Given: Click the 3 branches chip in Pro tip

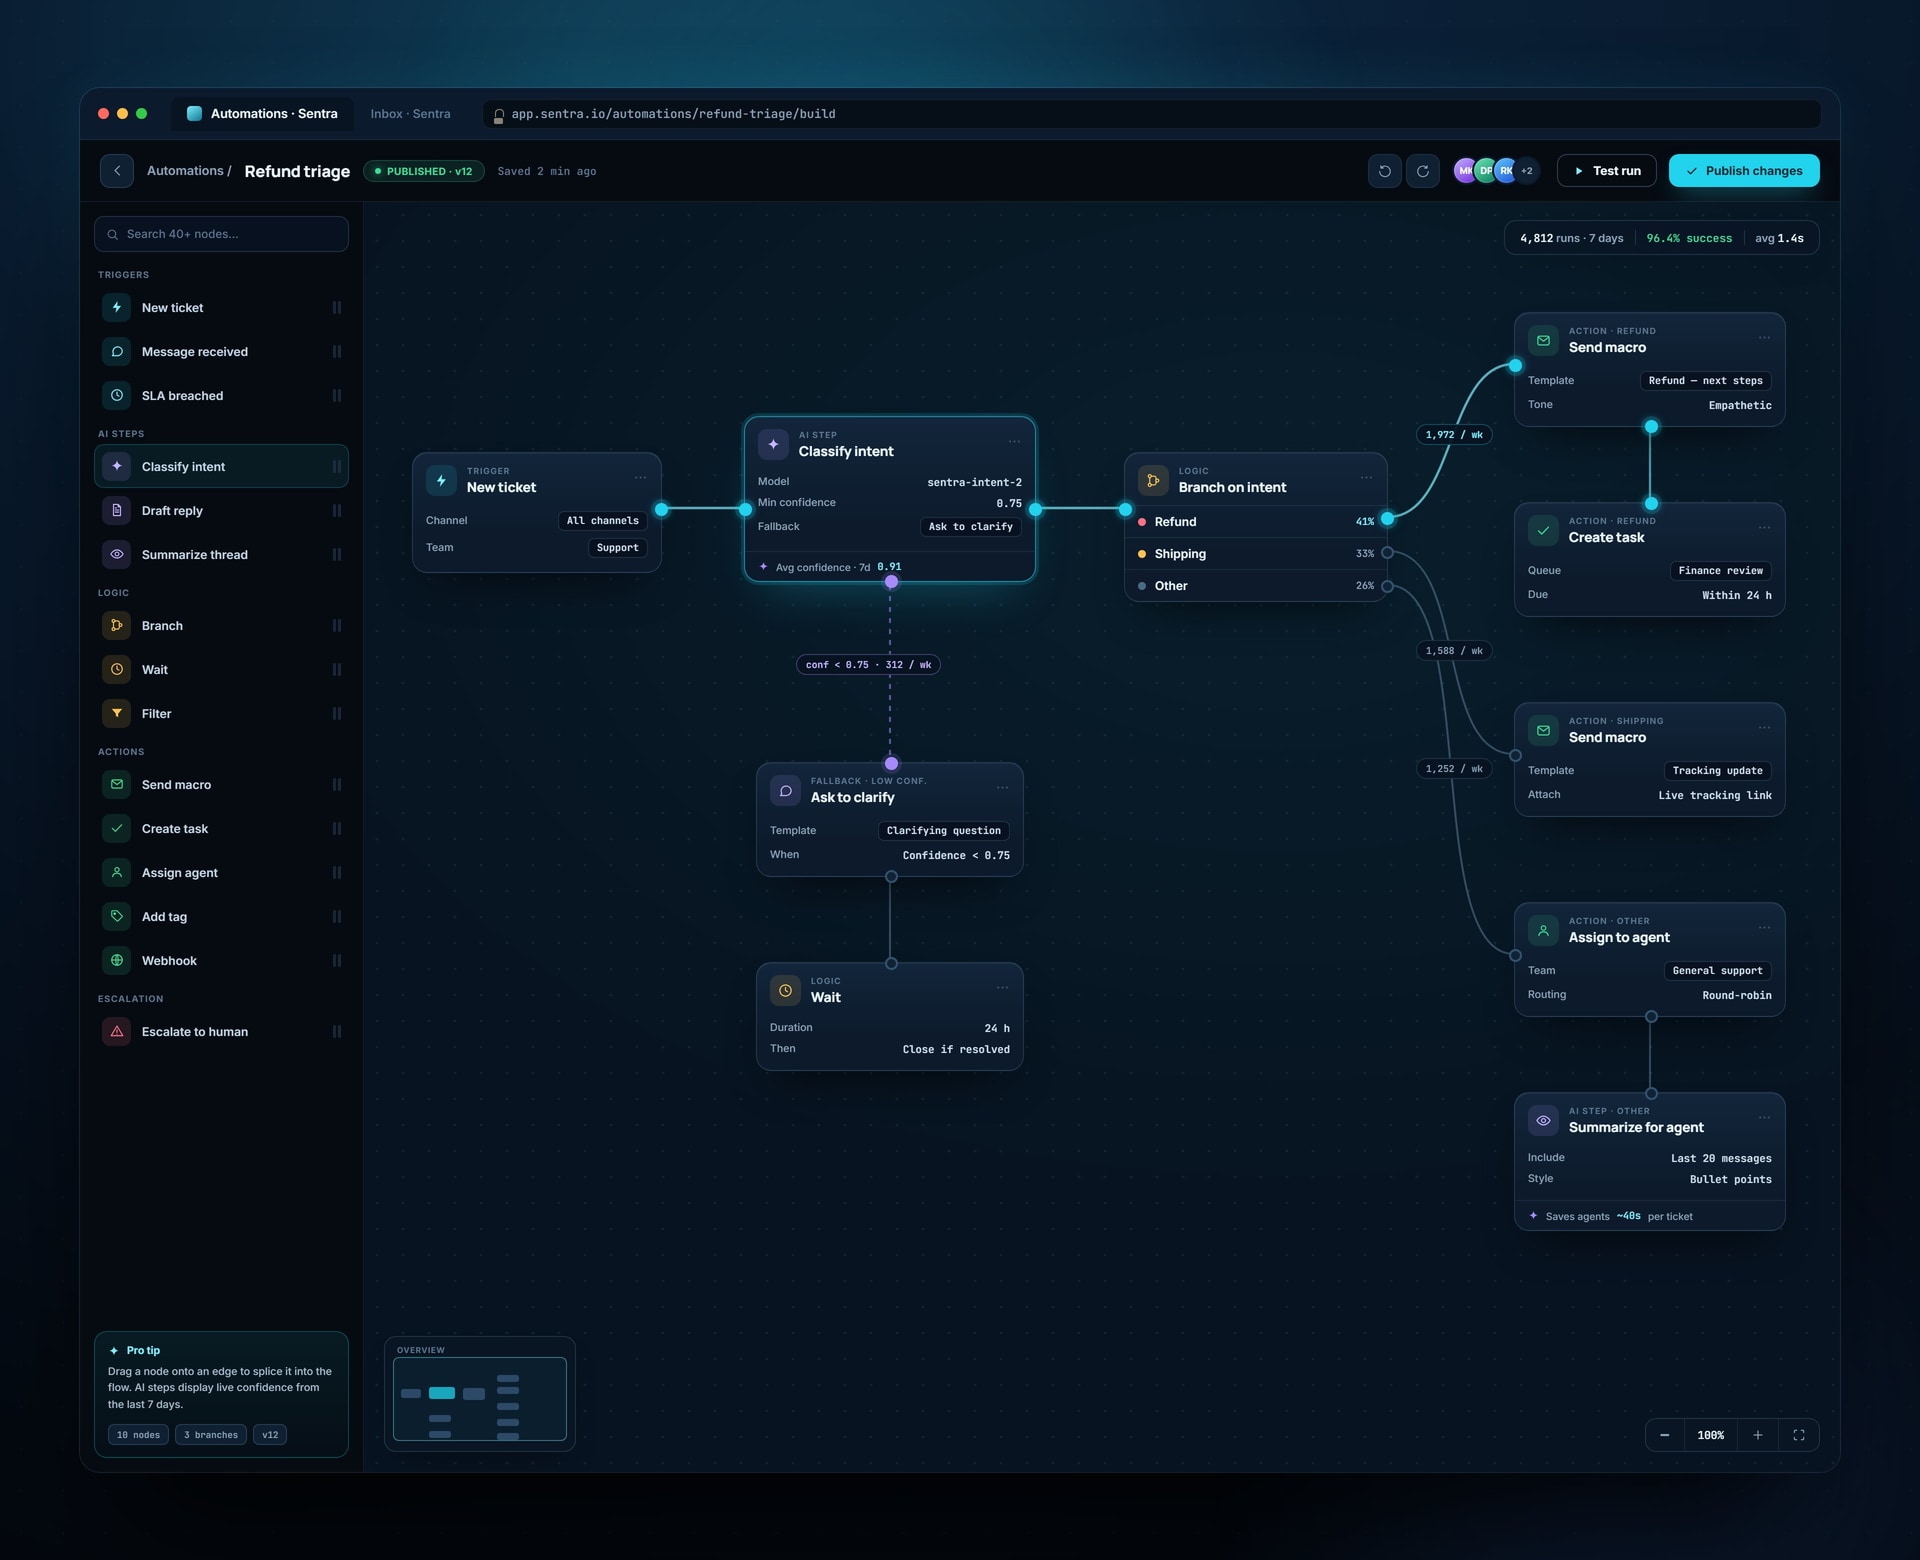Looking at the screenshot, I should 211,1435.
